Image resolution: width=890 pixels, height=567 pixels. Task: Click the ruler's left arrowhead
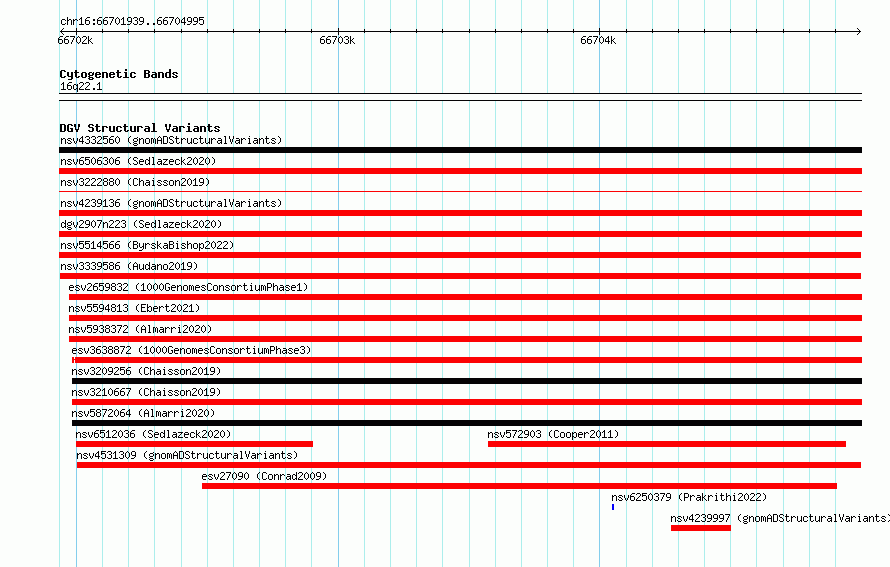62,32
